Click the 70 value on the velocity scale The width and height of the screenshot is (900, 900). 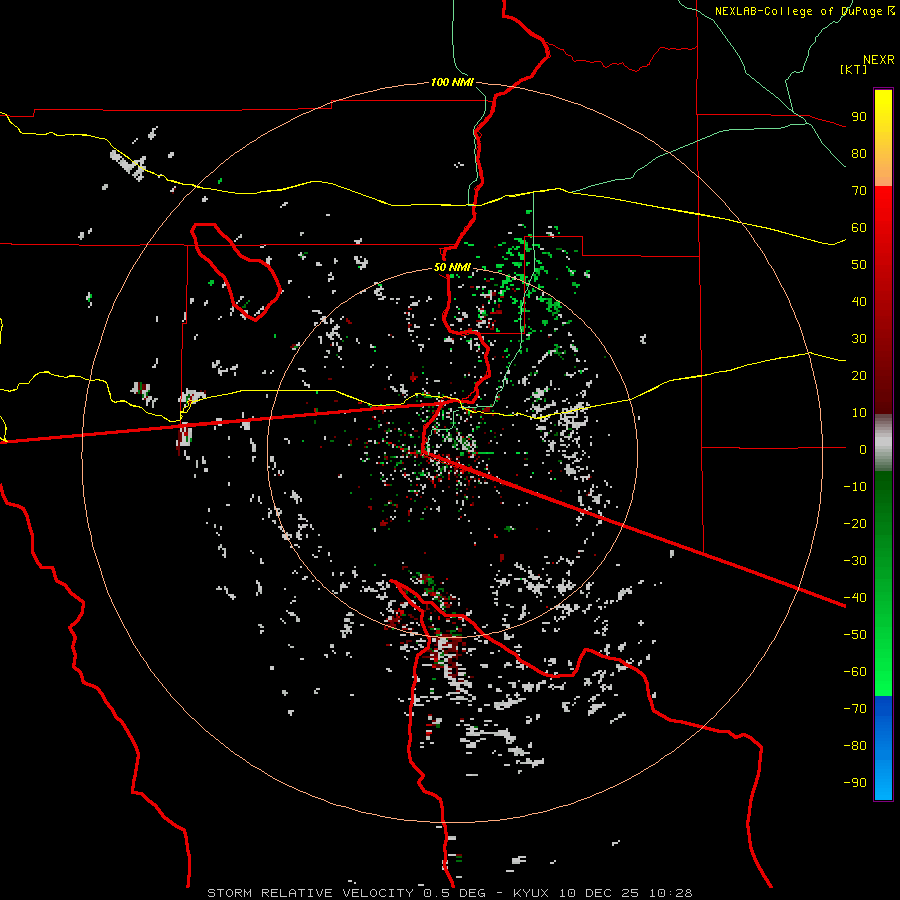(859, 191)
